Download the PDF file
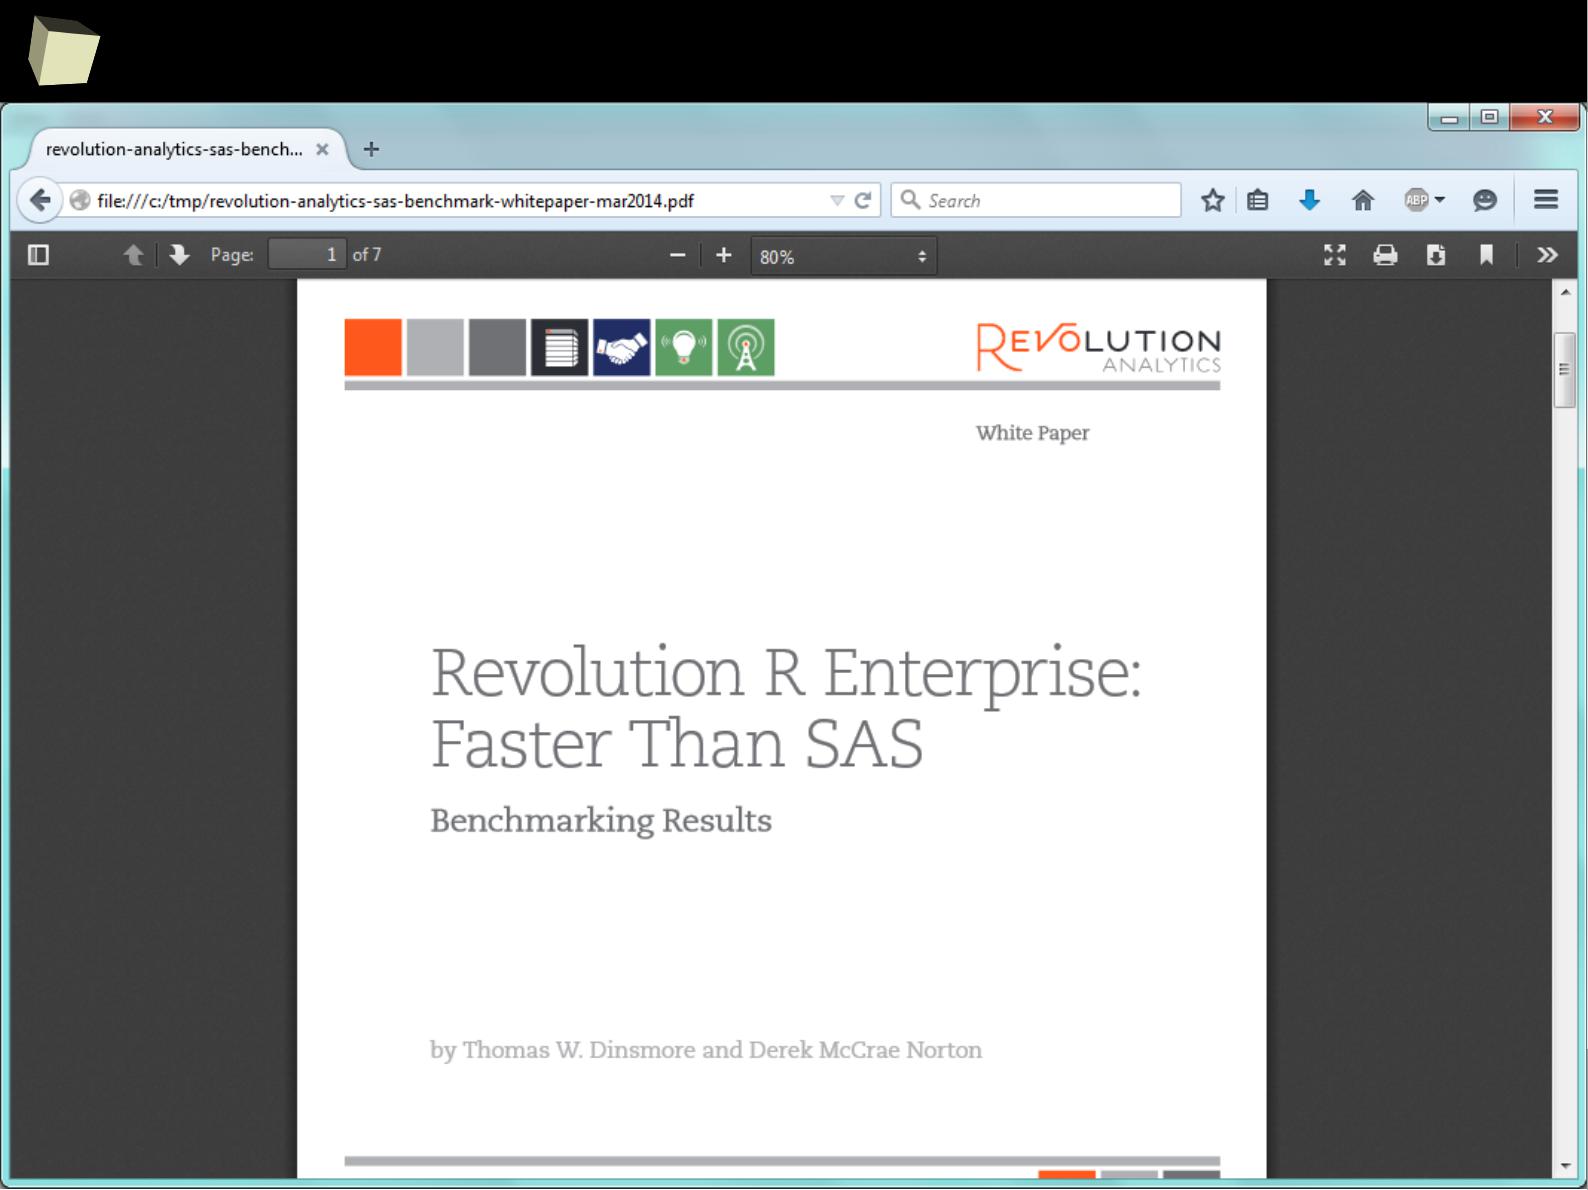This screenshot has height=1190, width=1588. coord(1436,255)
